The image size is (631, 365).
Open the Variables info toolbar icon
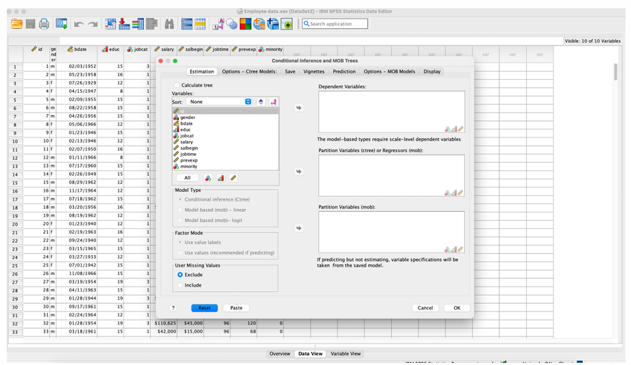(138, 24)
